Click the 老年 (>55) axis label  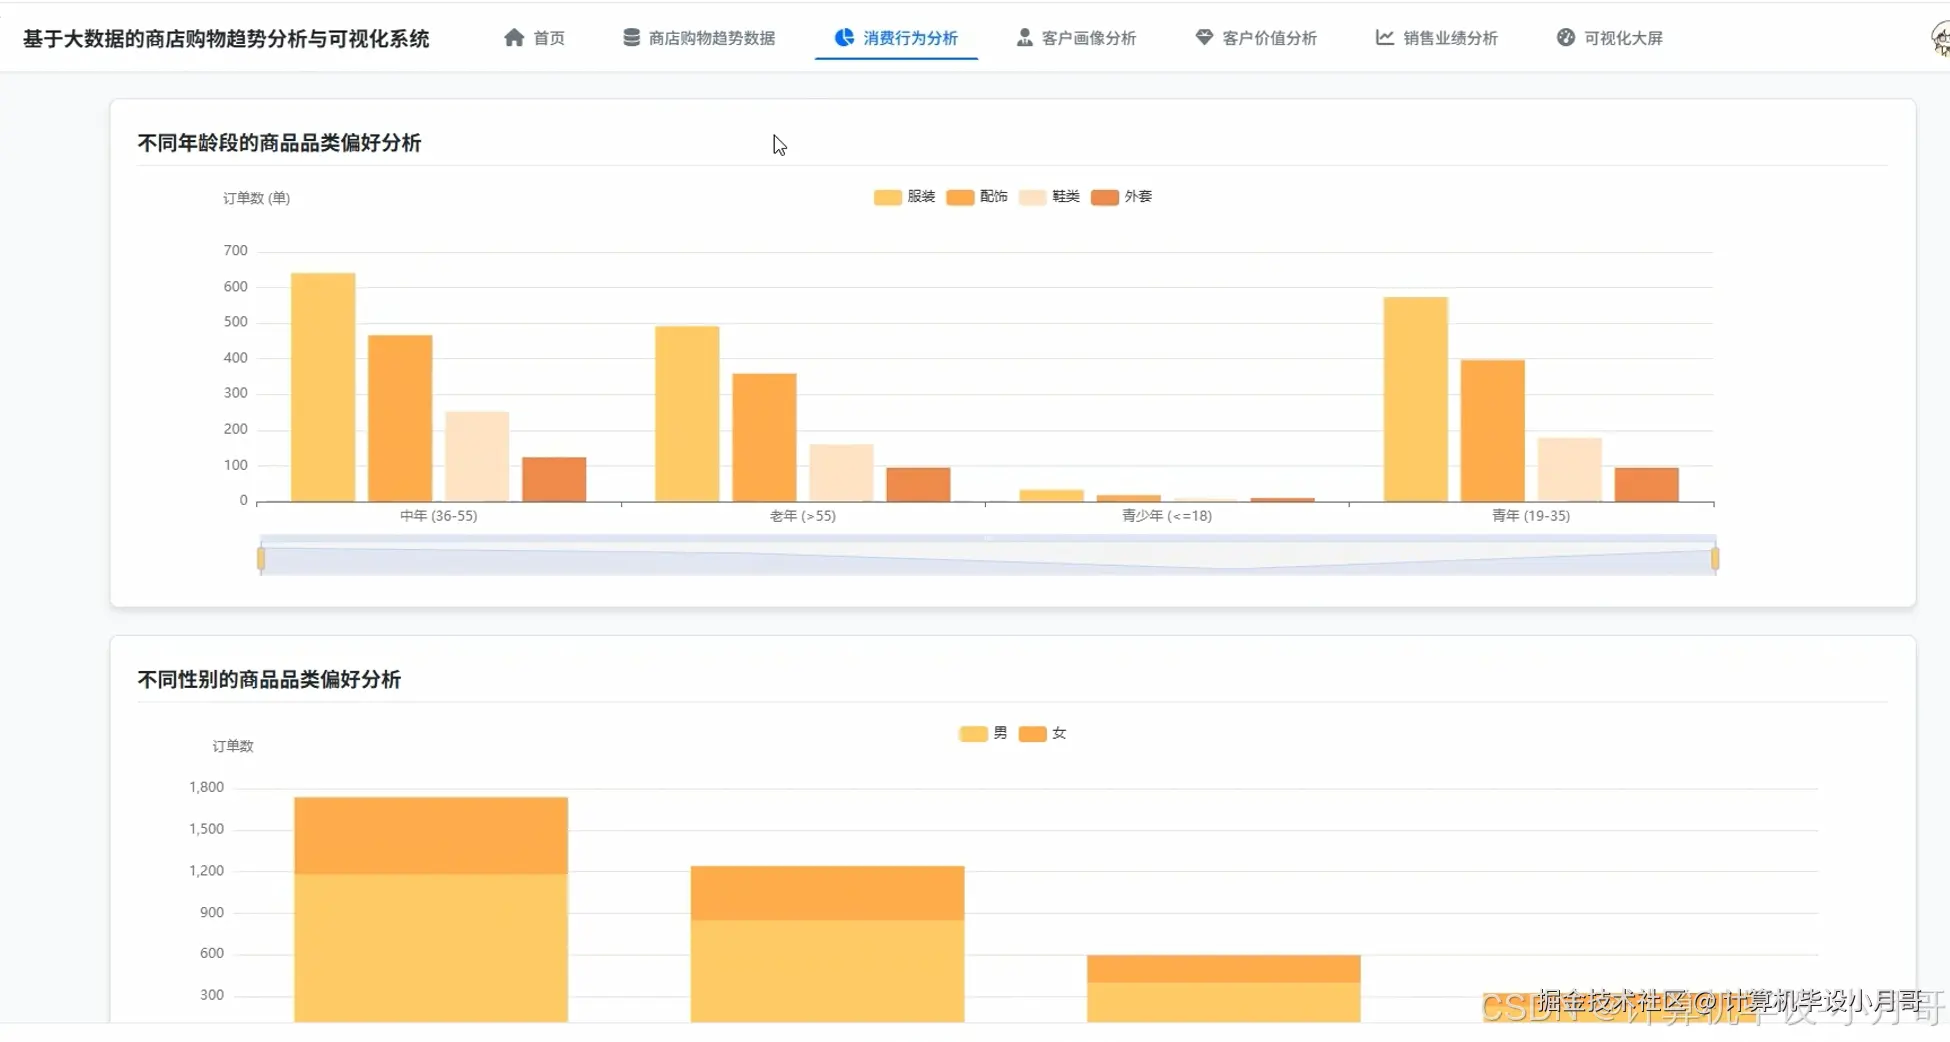[803, 516]
